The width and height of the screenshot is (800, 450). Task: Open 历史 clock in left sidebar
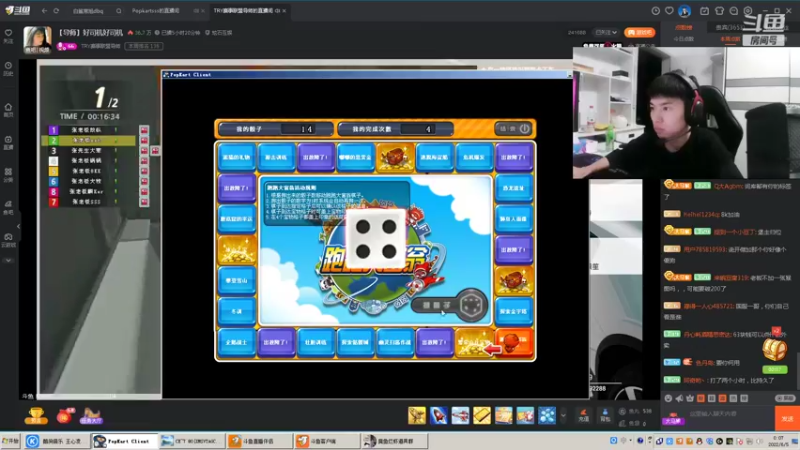8,69
